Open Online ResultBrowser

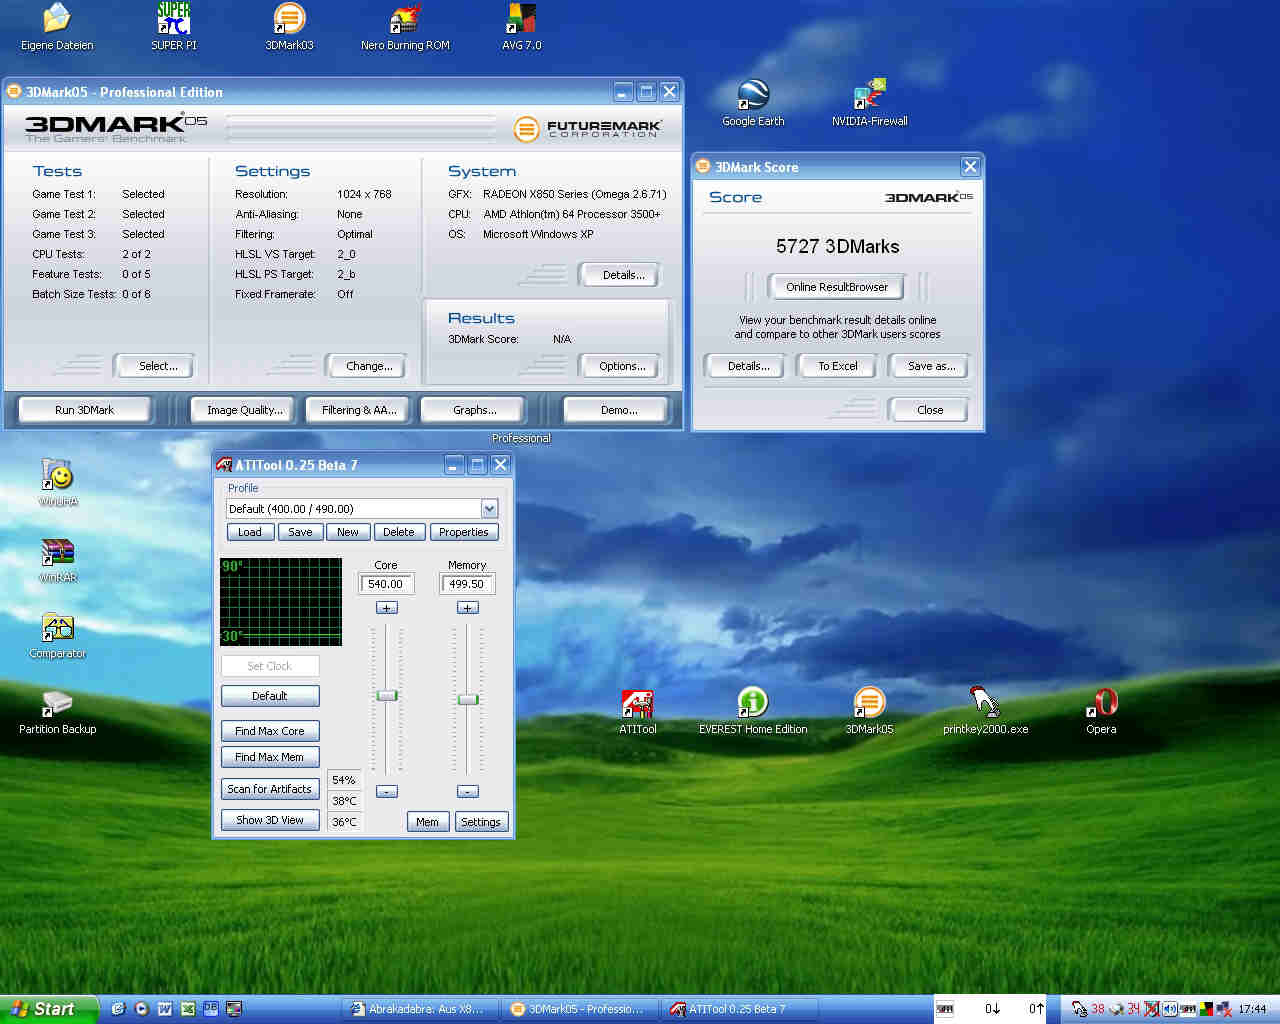pos(837,287)
